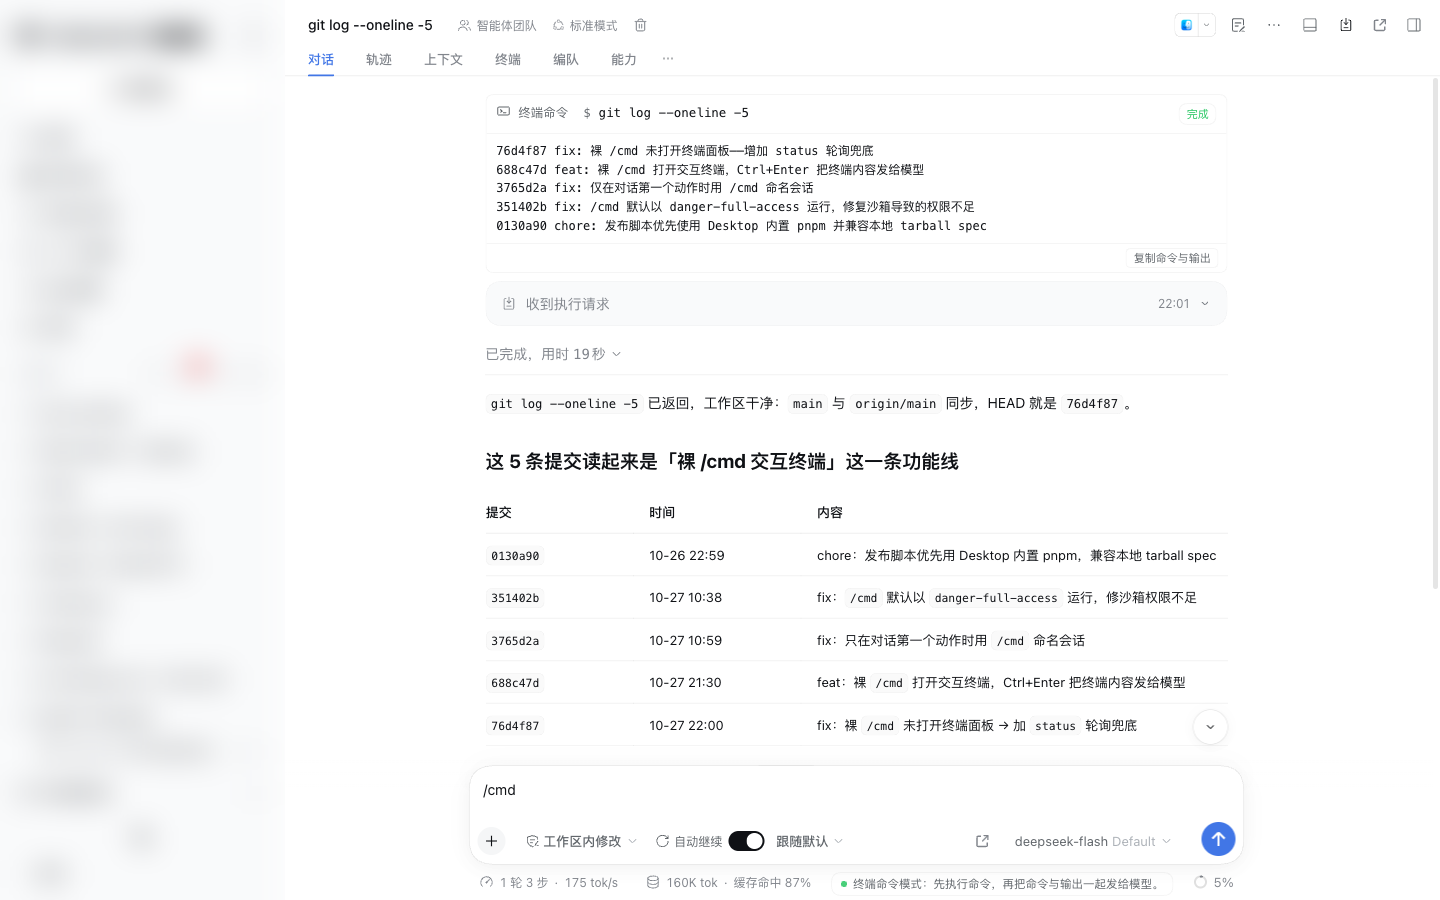Viewport: 1440px width, 900px height.
Task: Click the 160K tok cache status
Action: tap(728, 883)
